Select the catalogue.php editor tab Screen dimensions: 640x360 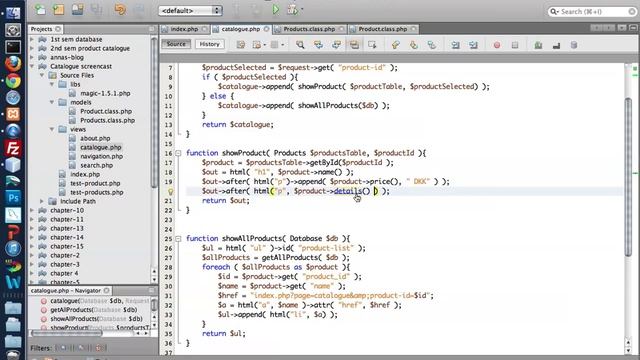point(241,29)
